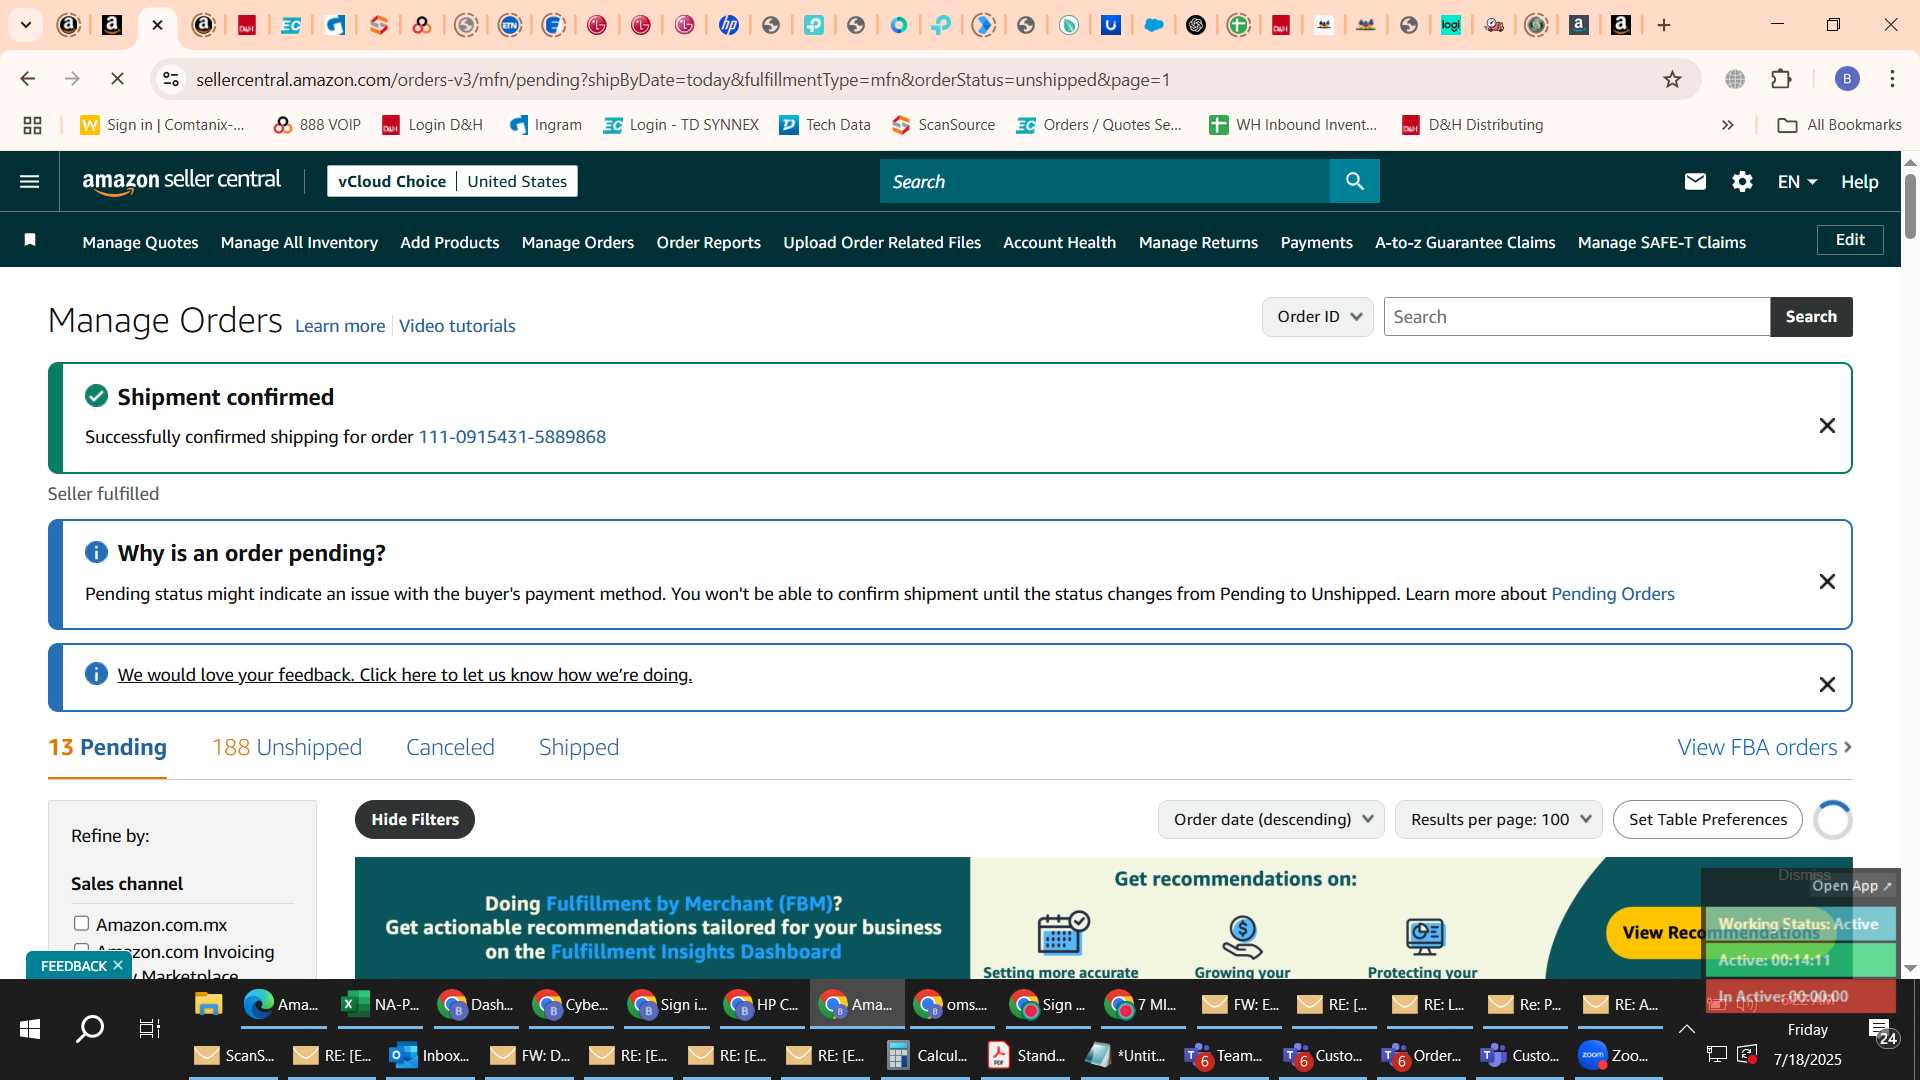Click the browser address bar URL

click(x=683, y=79)
